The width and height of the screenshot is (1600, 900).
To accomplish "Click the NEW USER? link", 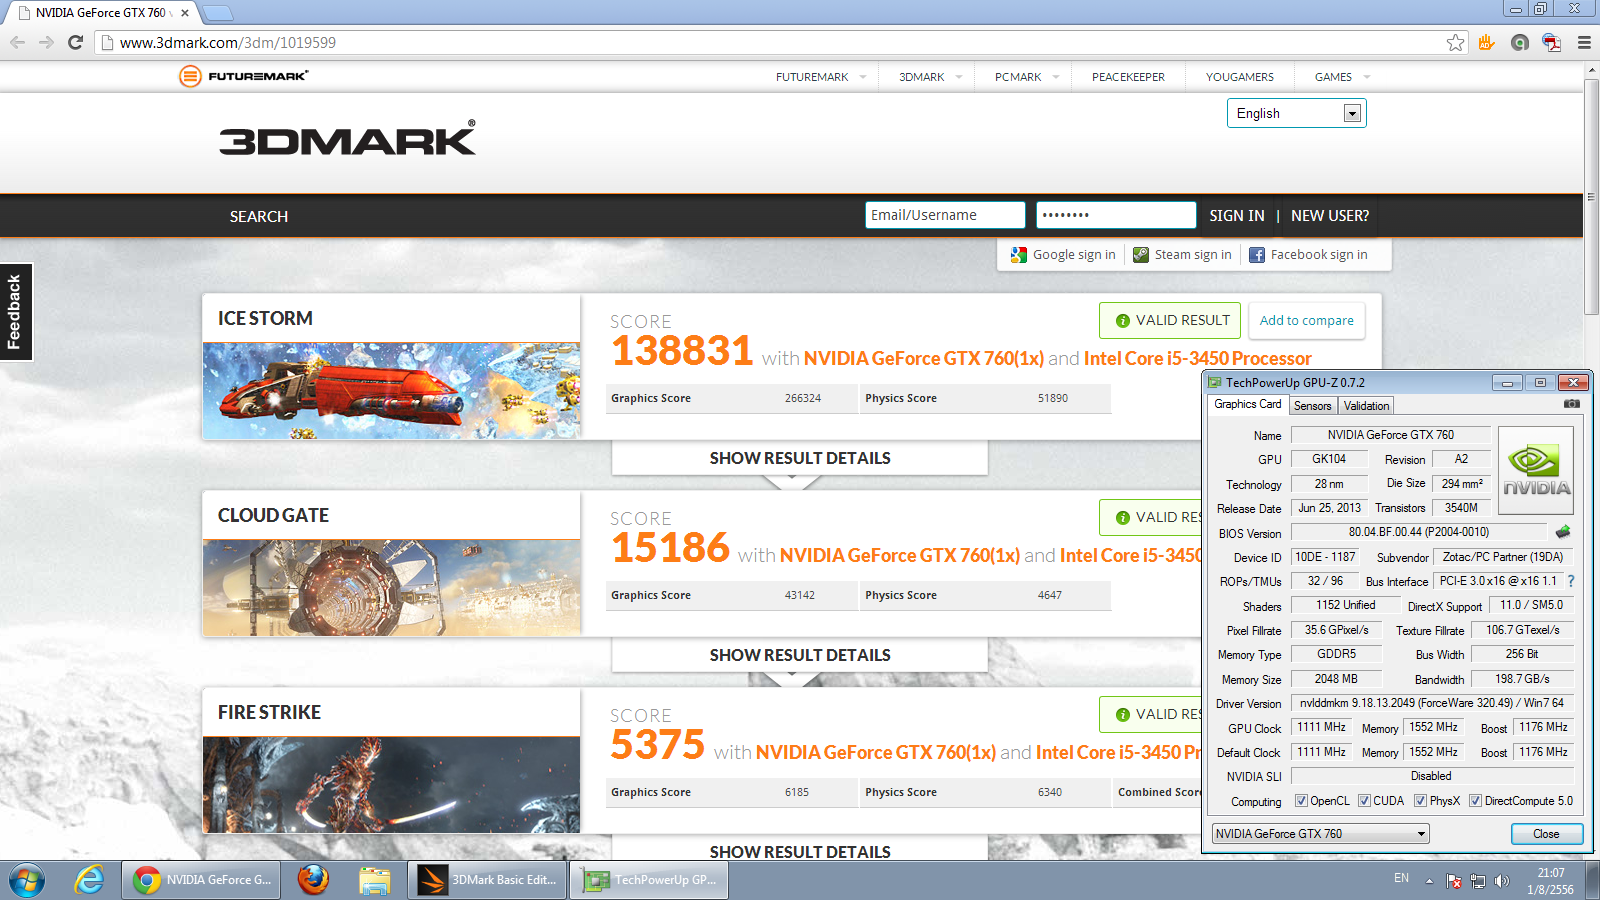I will click(x=1330, y=216).
